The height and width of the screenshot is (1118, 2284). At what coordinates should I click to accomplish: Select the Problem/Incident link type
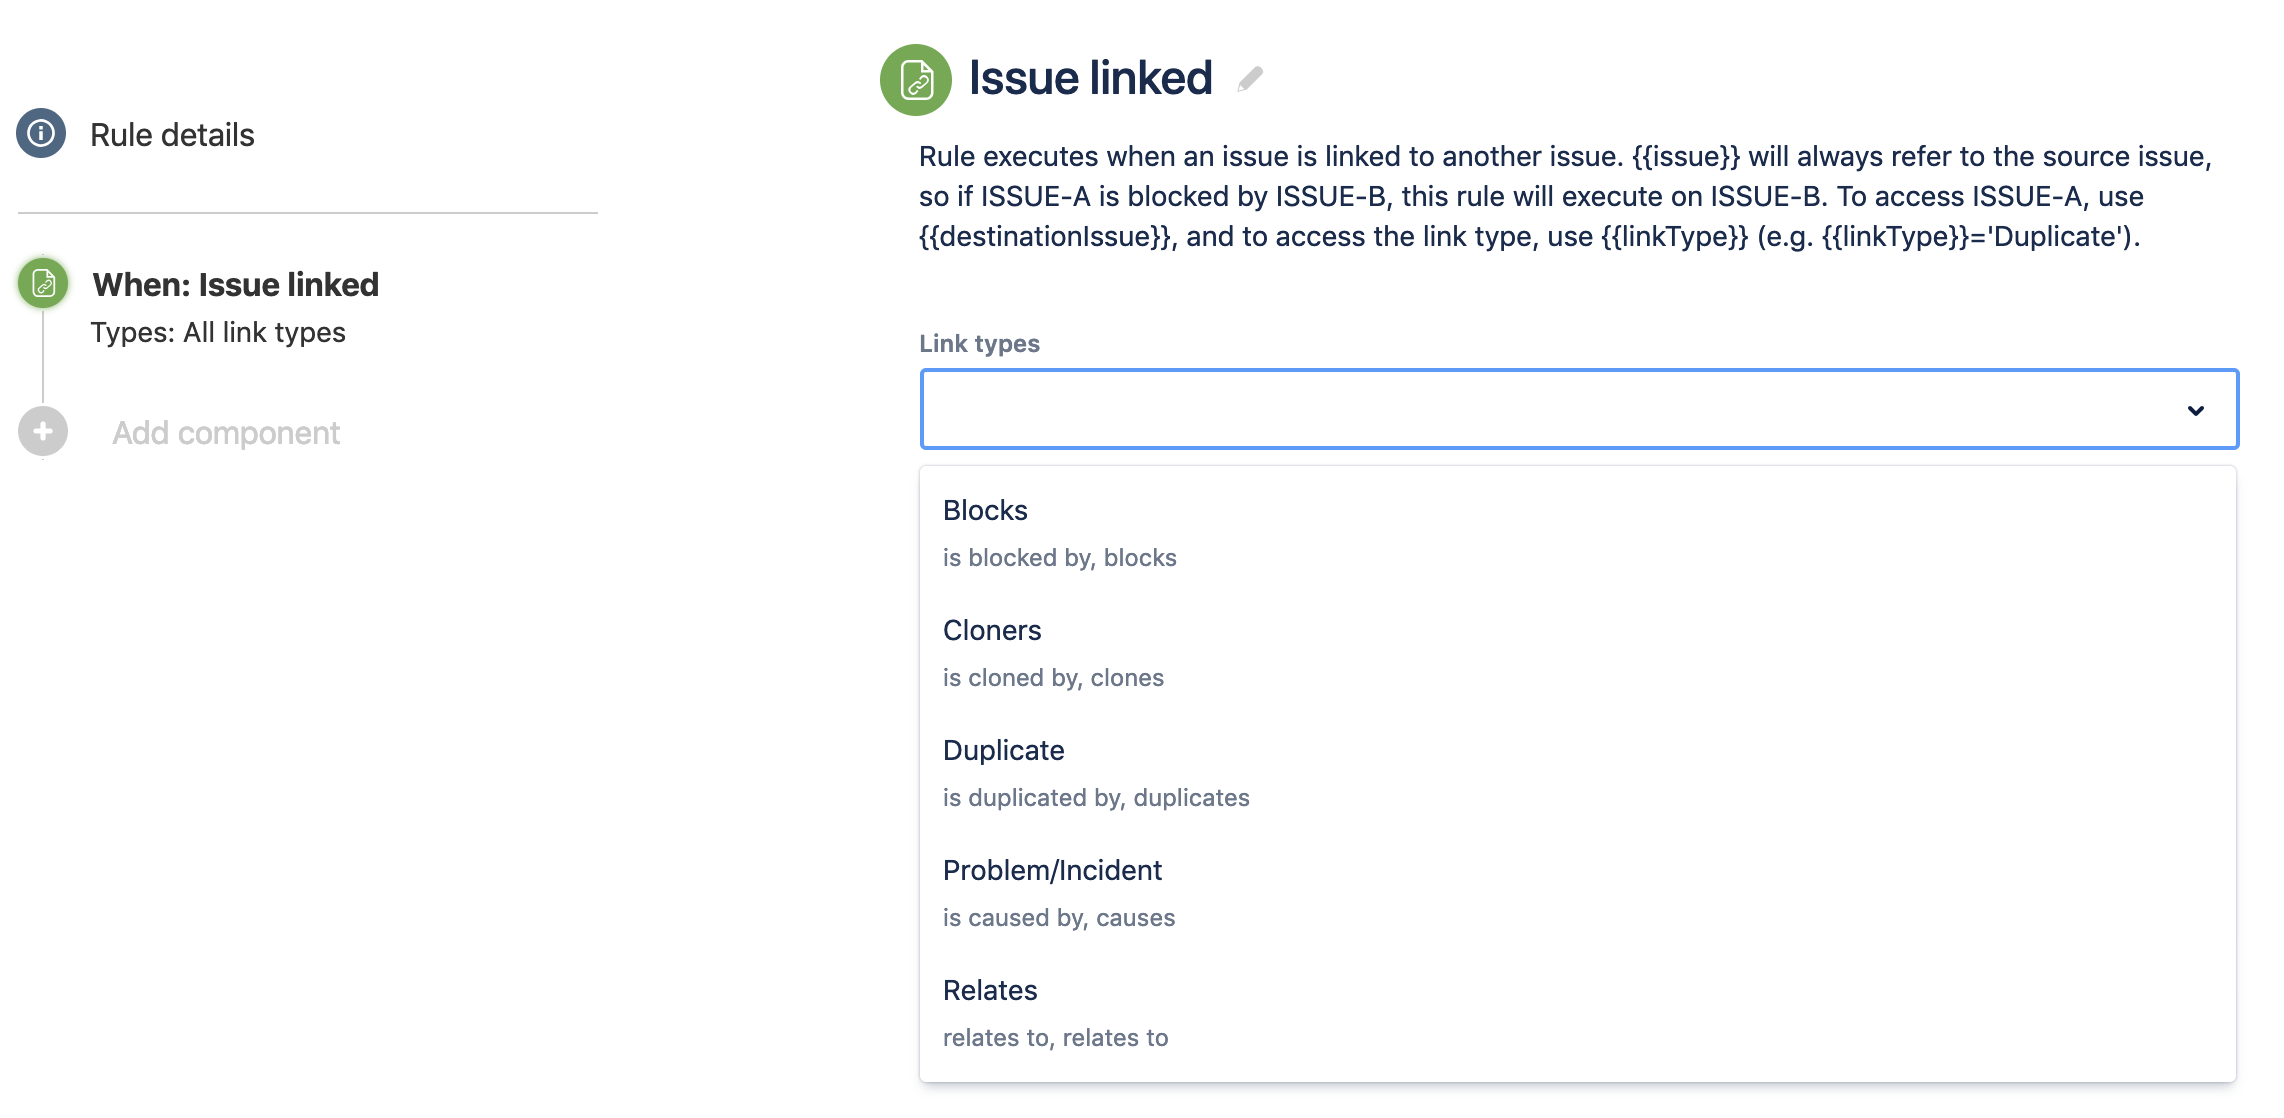[1052, 871]
